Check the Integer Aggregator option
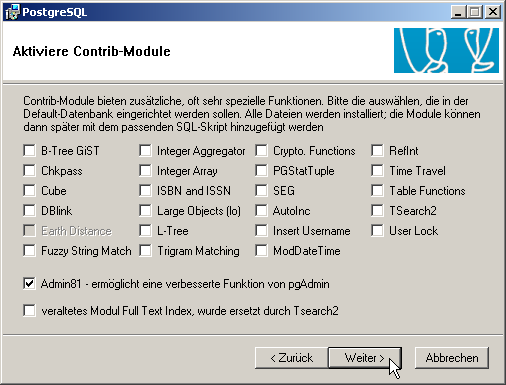 pyautogui.click(x=145, y=151)
